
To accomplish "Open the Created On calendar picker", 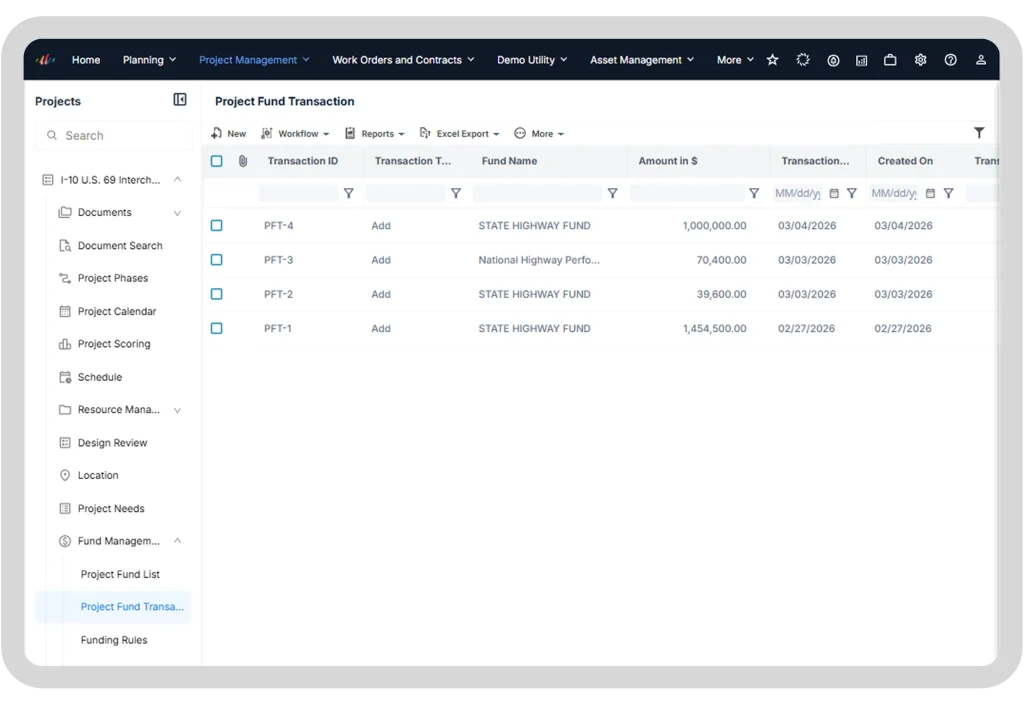I will (x=931, y=193).
